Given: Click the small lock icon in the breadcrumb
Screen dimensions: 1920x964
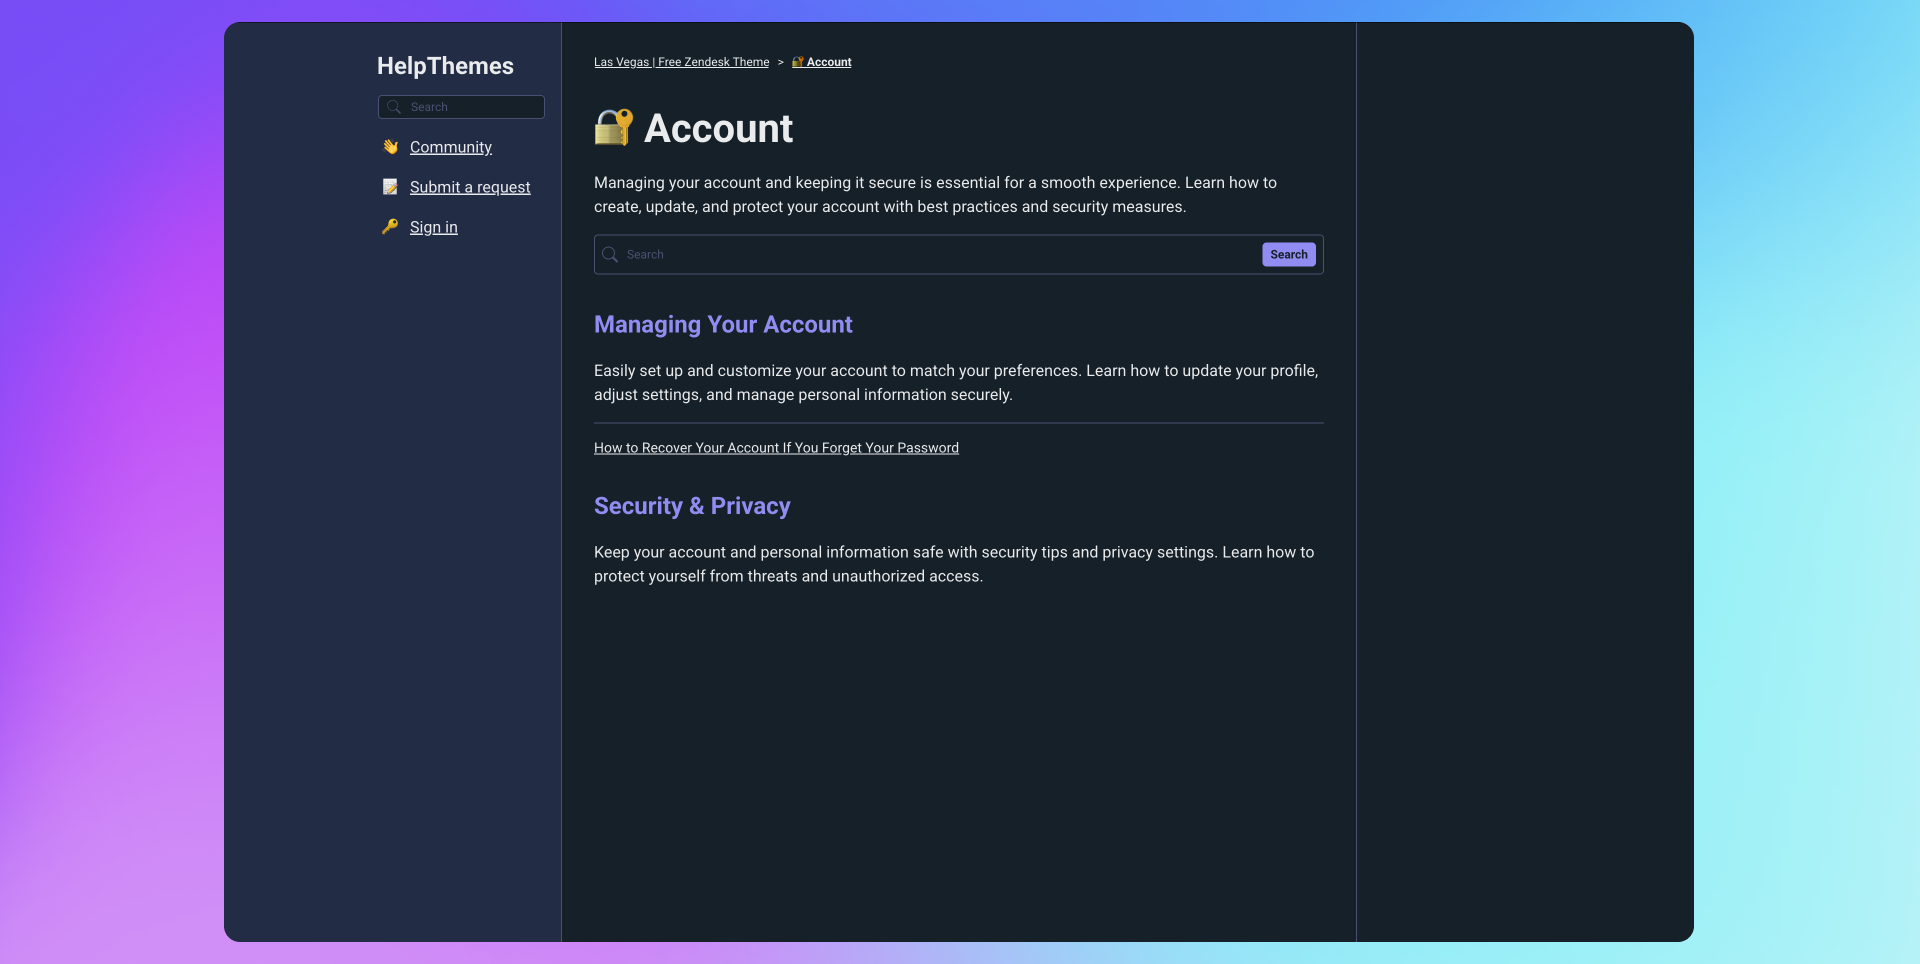Looking at the screenshot, I should 798,62.
